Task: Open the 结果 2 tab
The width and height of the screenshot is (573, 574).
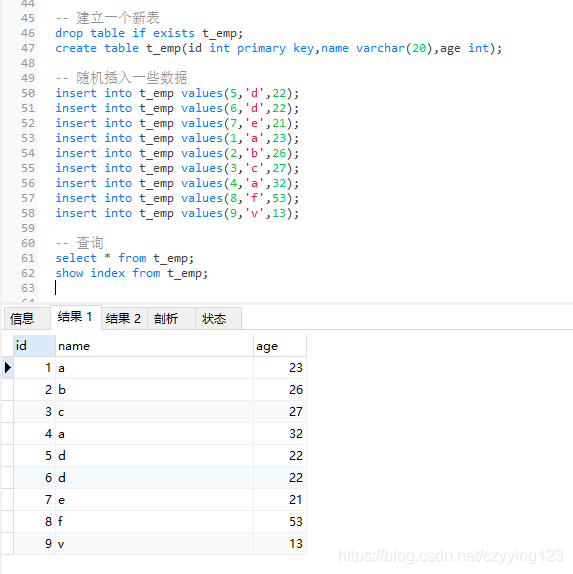Action: coord(124,318)
